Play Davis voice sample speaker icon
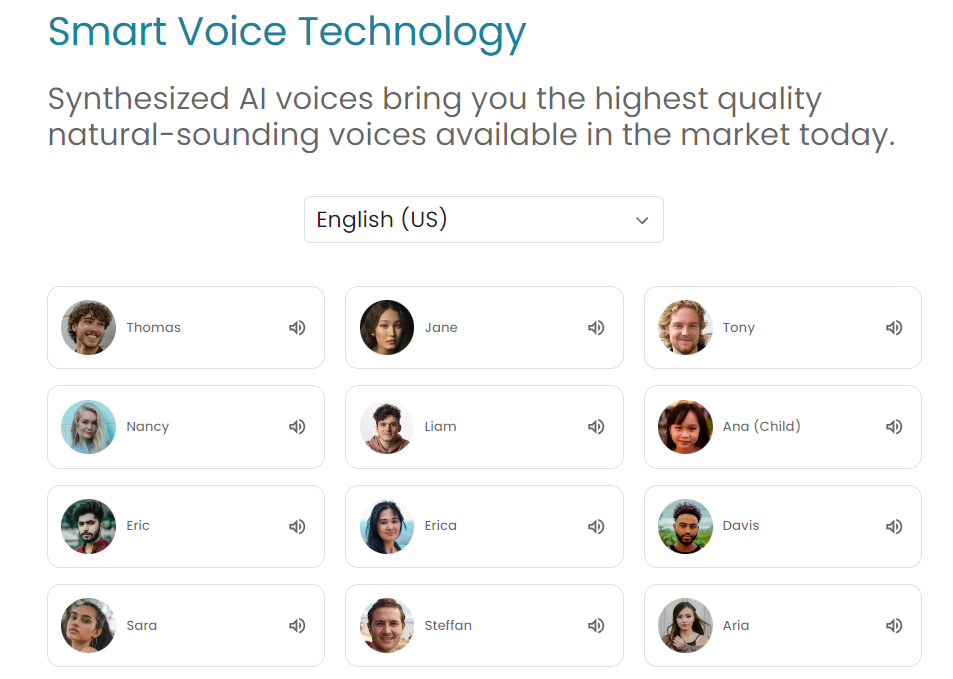 893,526
